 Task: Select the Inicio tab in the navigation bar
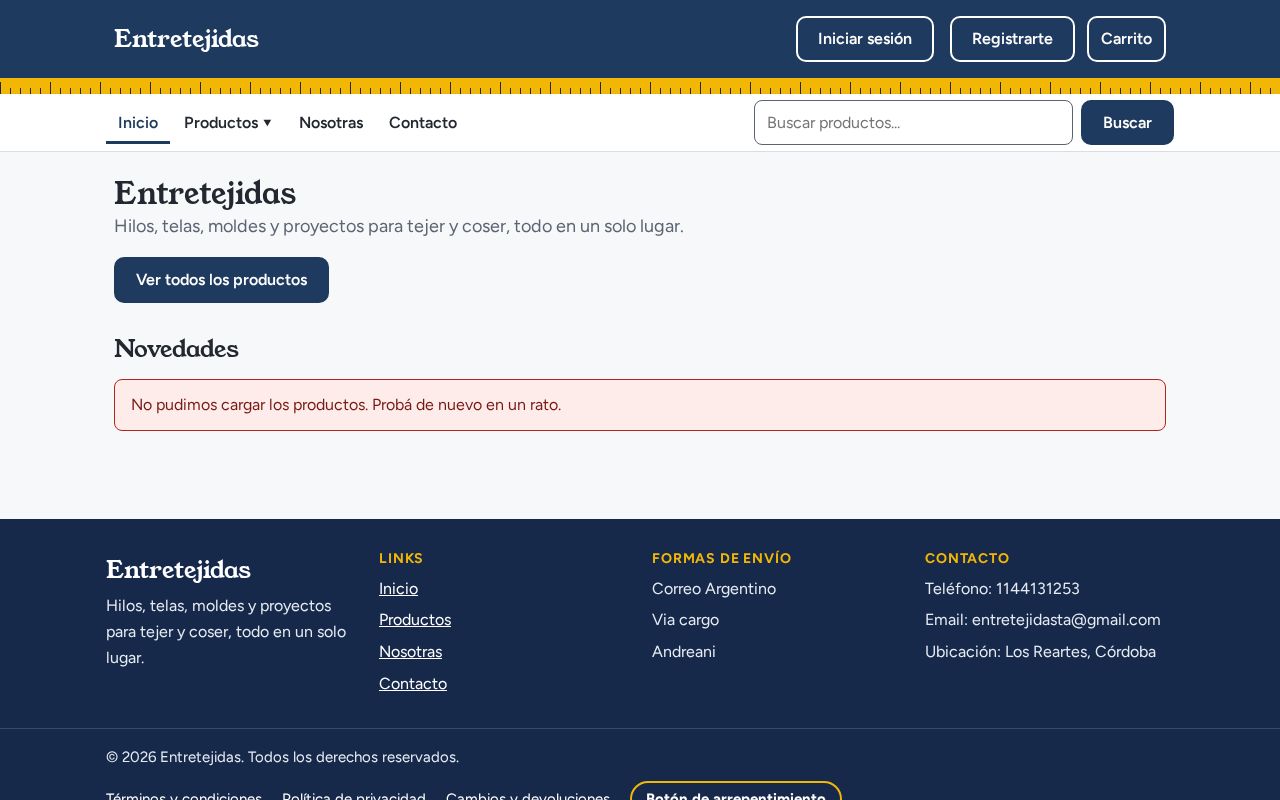[x=138, y=123]
